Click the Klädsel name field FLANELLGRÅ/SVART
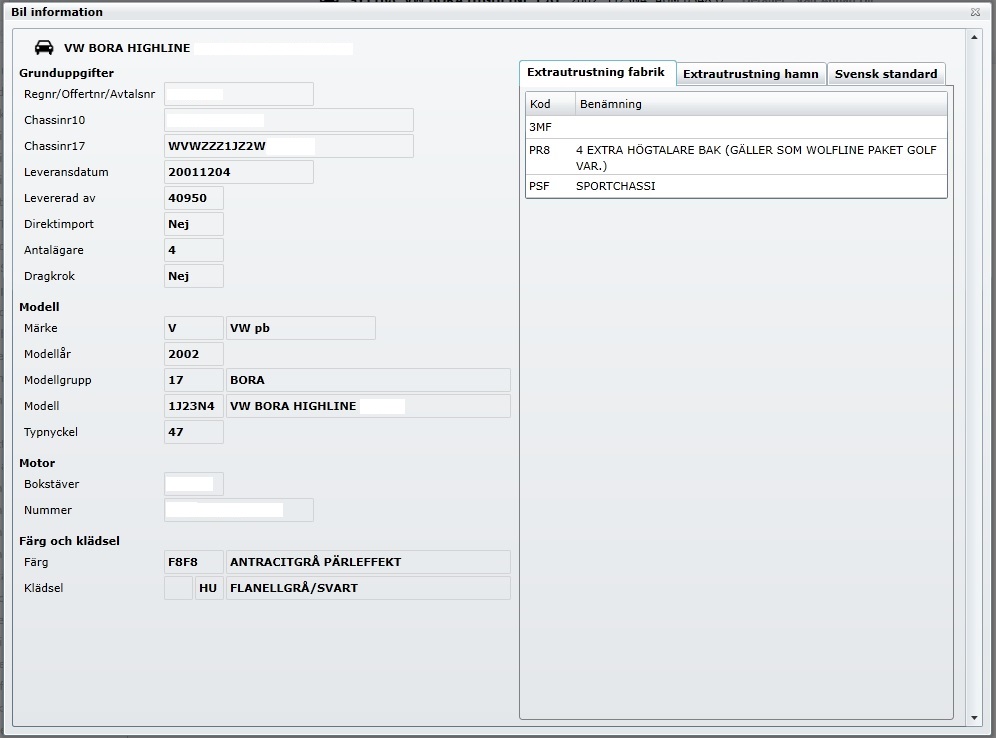996x738 pixels. pos(368,588)
